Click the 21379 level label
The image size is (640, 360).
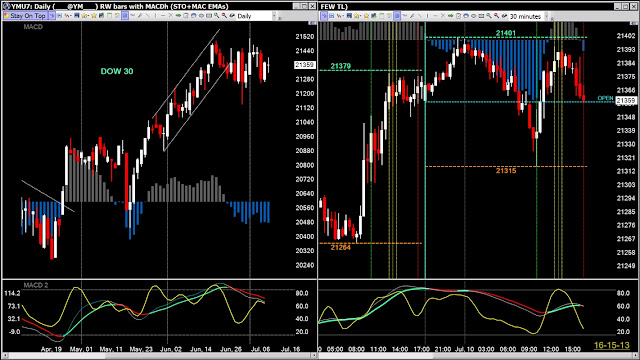(x=340, y=66)
